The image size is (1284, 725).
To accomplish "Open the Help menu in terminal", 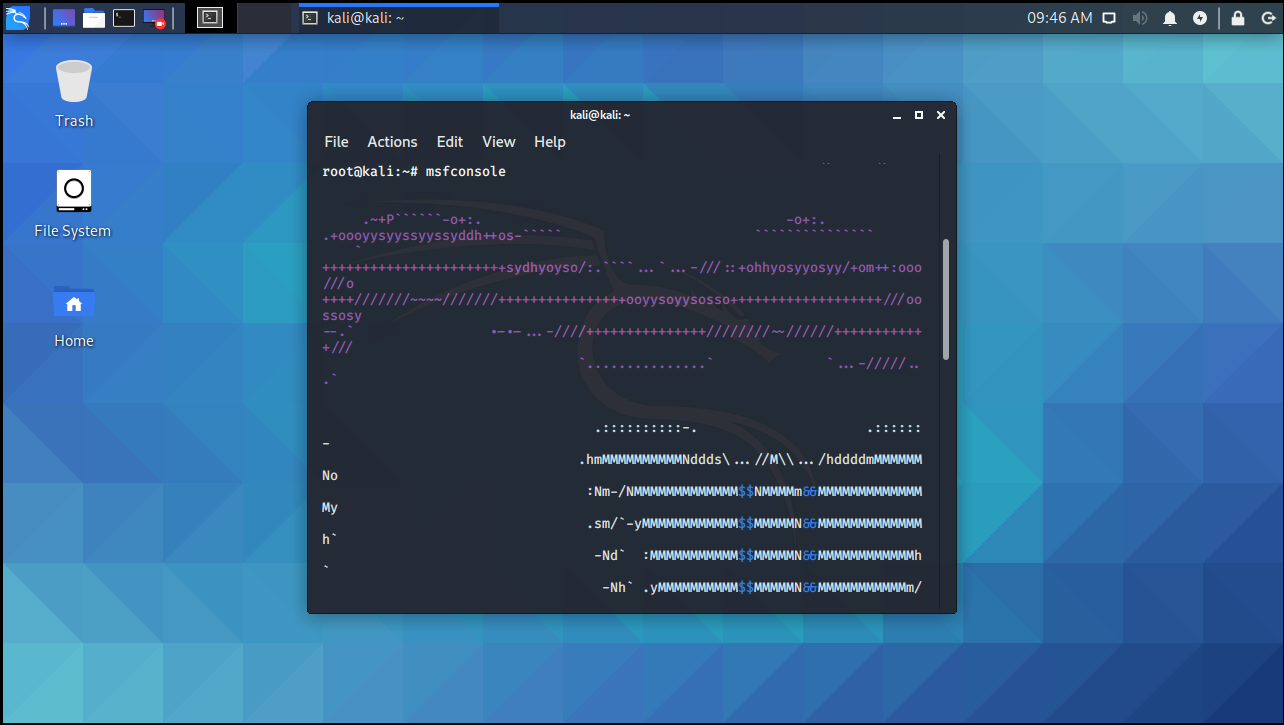I will [550, 142].
